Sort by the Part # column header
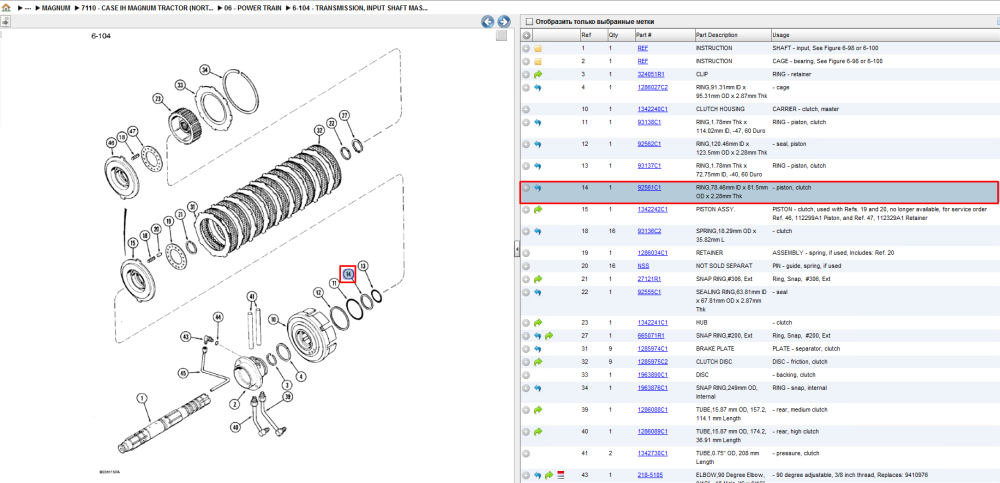Viewport: 1000px width, 483px height. [x=664, y=35]
